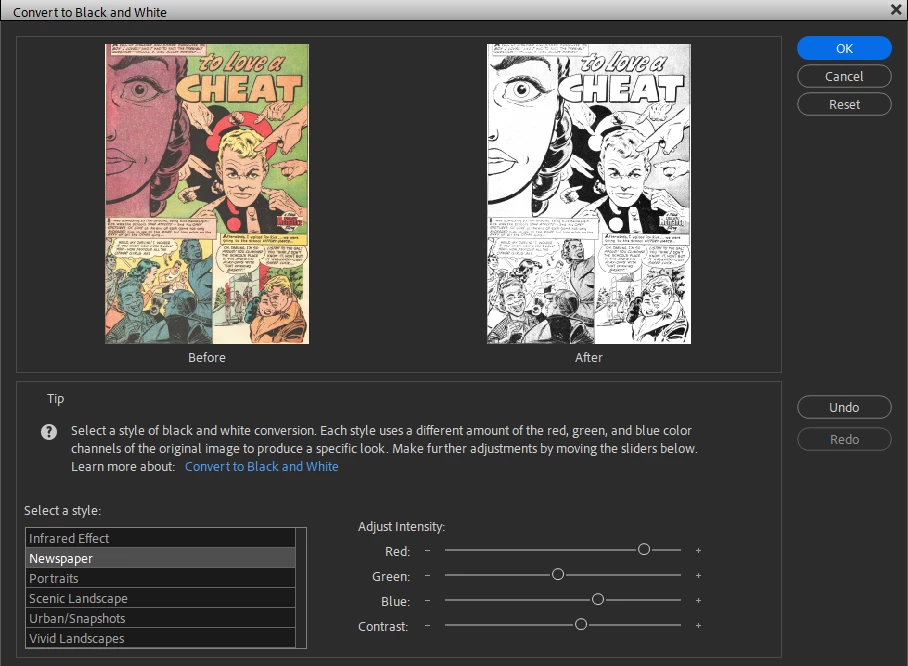
Task: Click the Tip question mark icon
Action: (49, 432)
